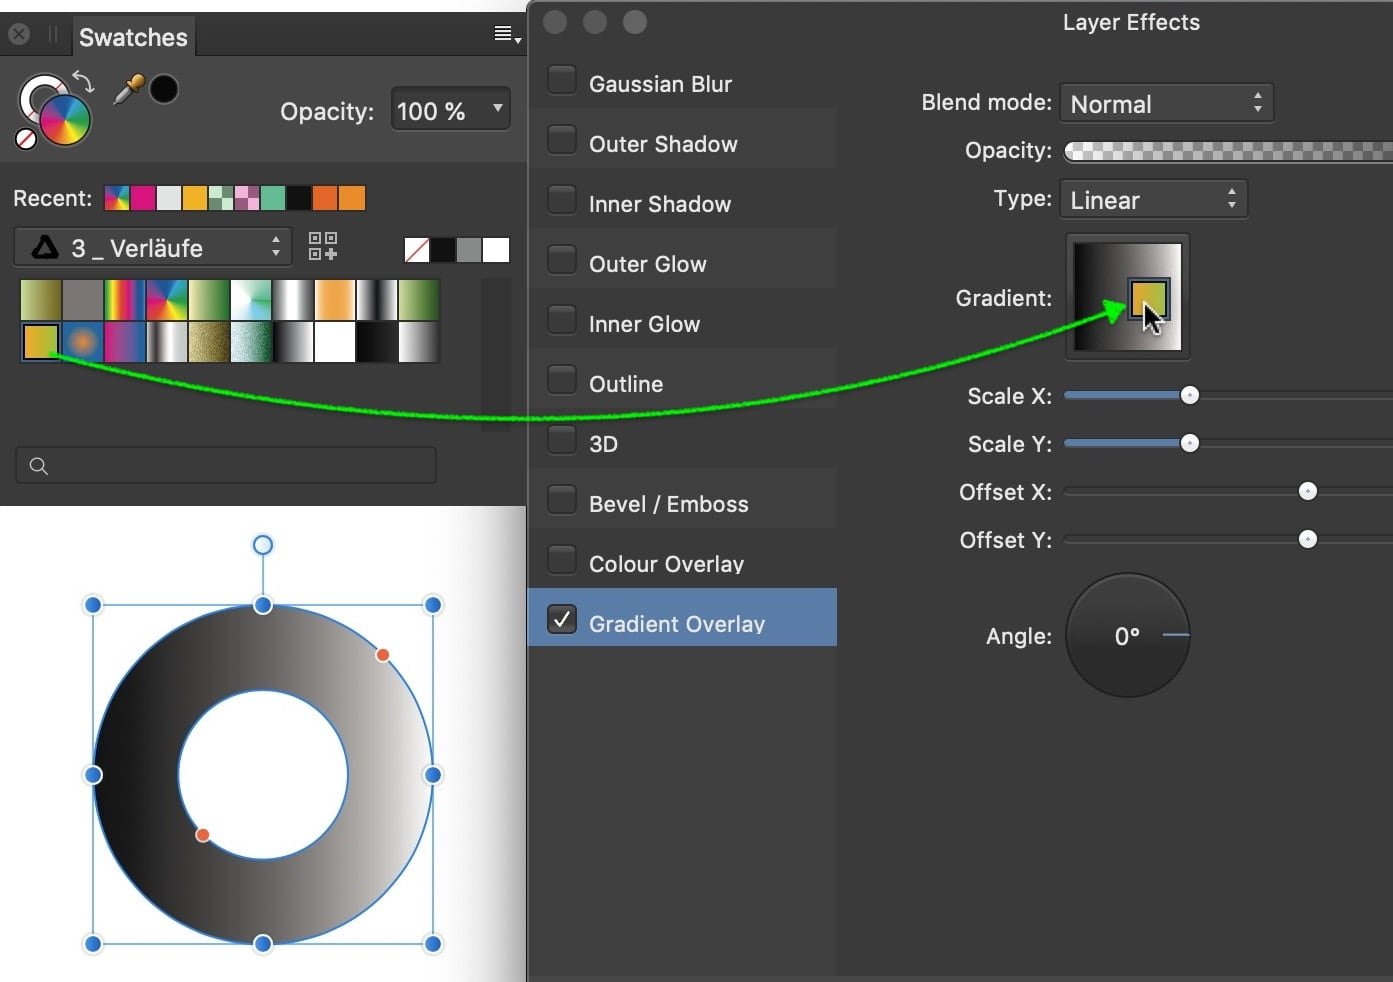
Task: Click the swap colours arrow icon
Action: pyautogui.click(x=84, y=80)
